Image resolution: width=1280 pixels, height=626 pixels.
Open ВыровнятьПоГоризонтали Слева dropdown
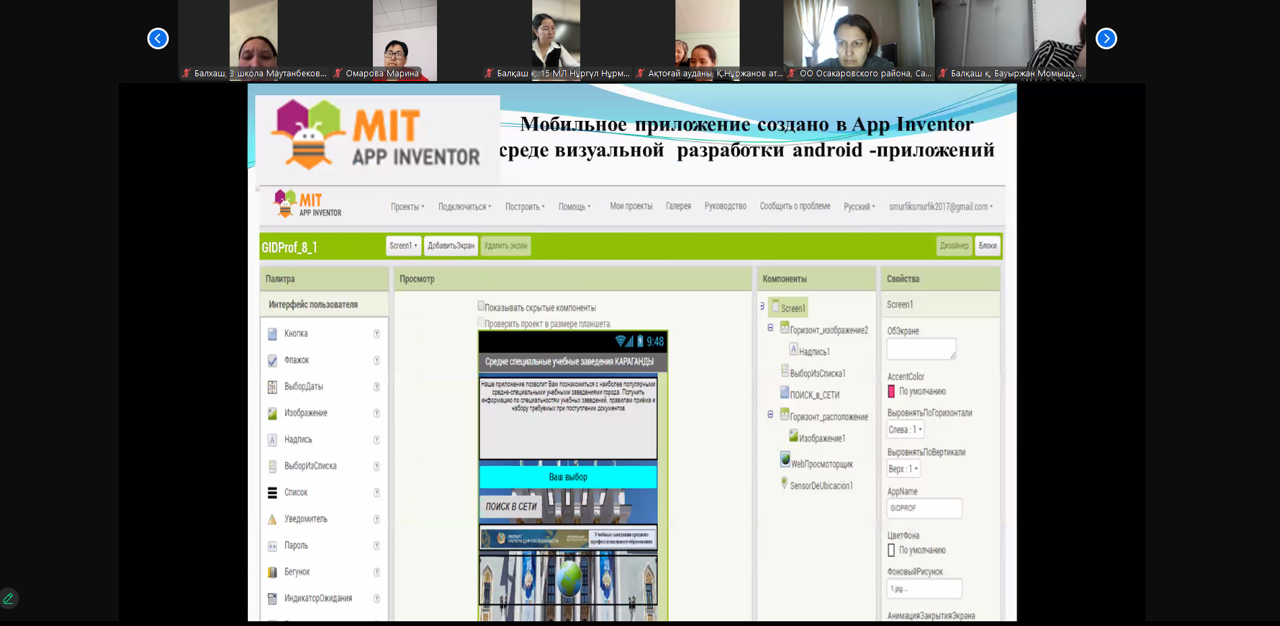coord(905,430)
